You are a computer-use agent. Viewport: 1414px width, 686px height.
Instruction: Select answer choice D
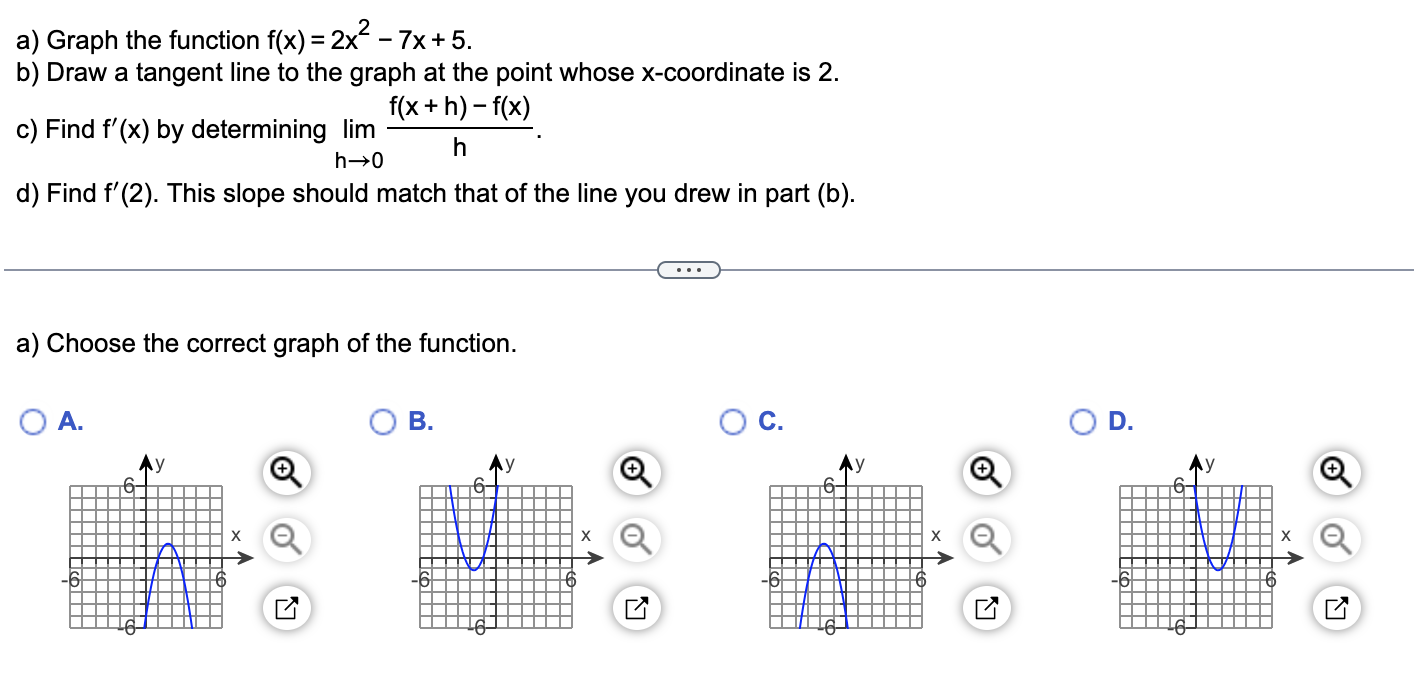[1081, 422]
